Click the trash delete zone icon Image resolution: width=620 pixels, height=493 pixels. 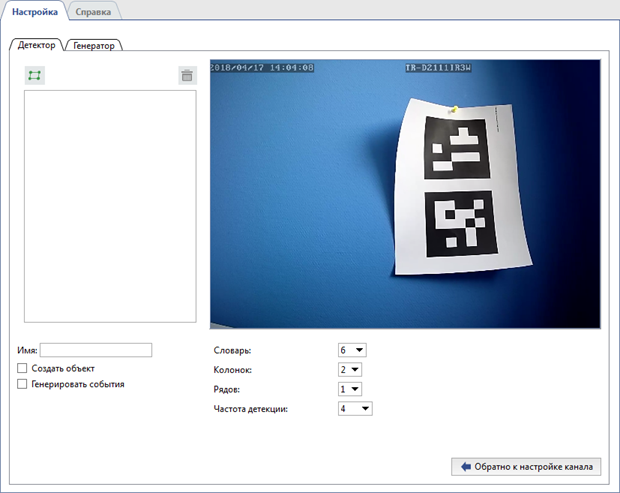186,75
